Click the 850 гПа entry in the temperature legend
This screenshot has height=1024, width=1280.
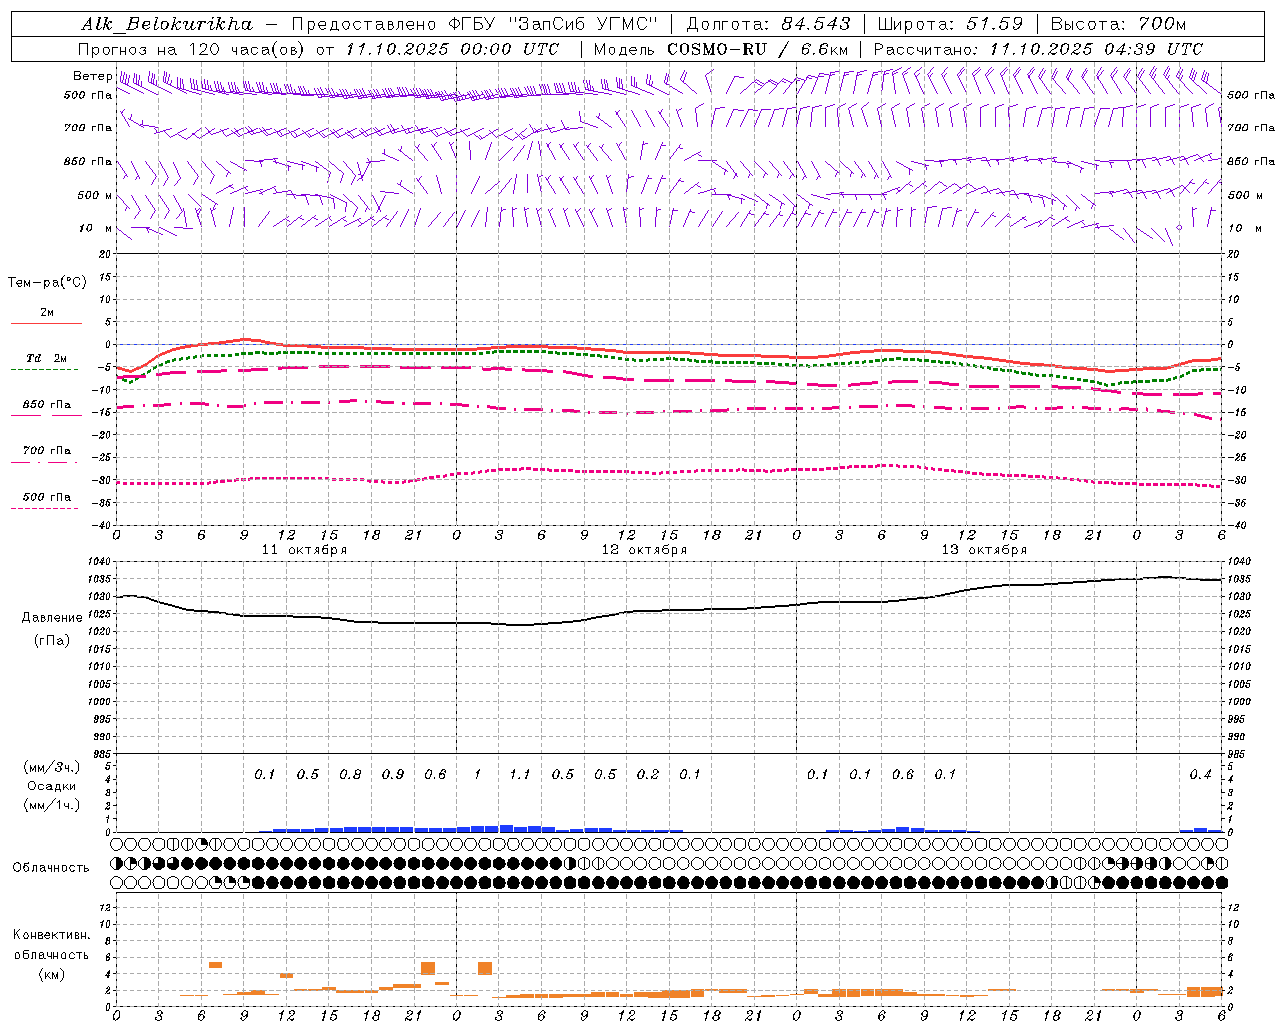[46, 405]
